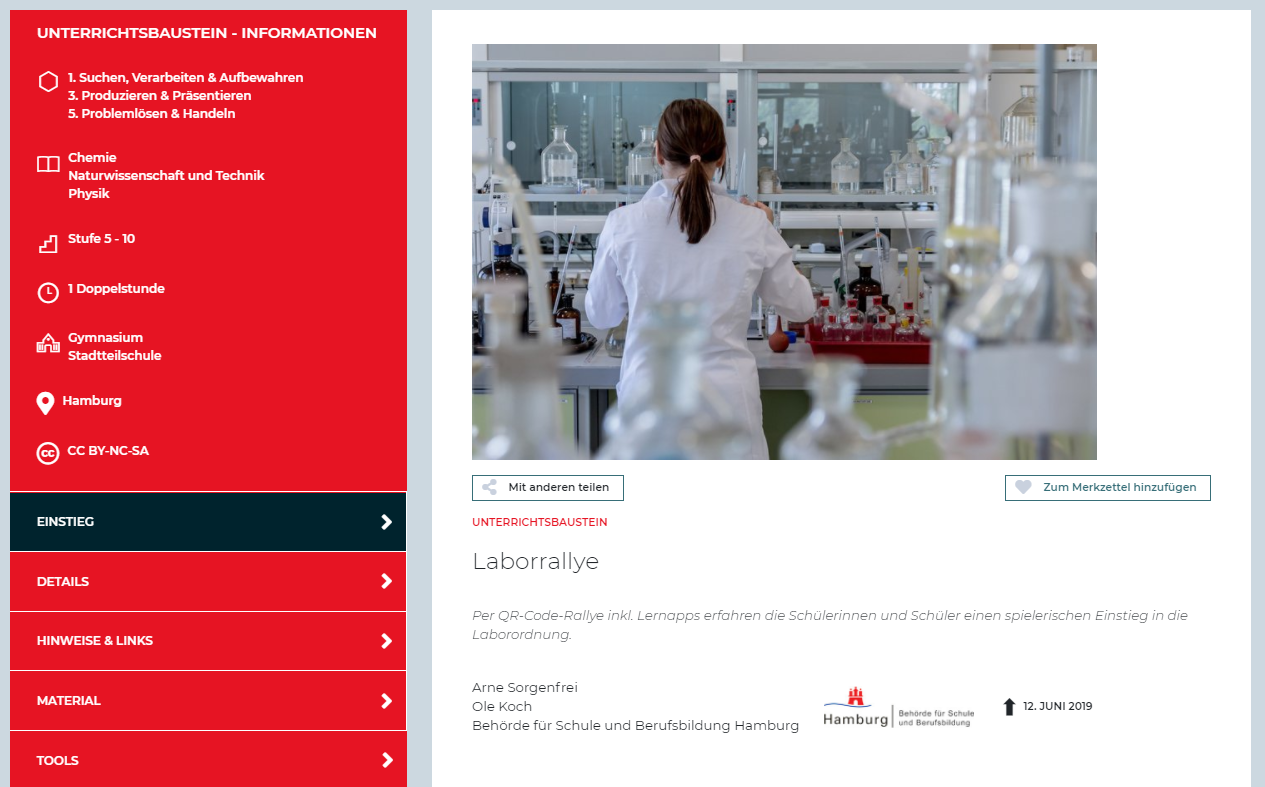Click the school building icon near Gymnasium
Viewport: 1265px width, 787px height.
47,343
